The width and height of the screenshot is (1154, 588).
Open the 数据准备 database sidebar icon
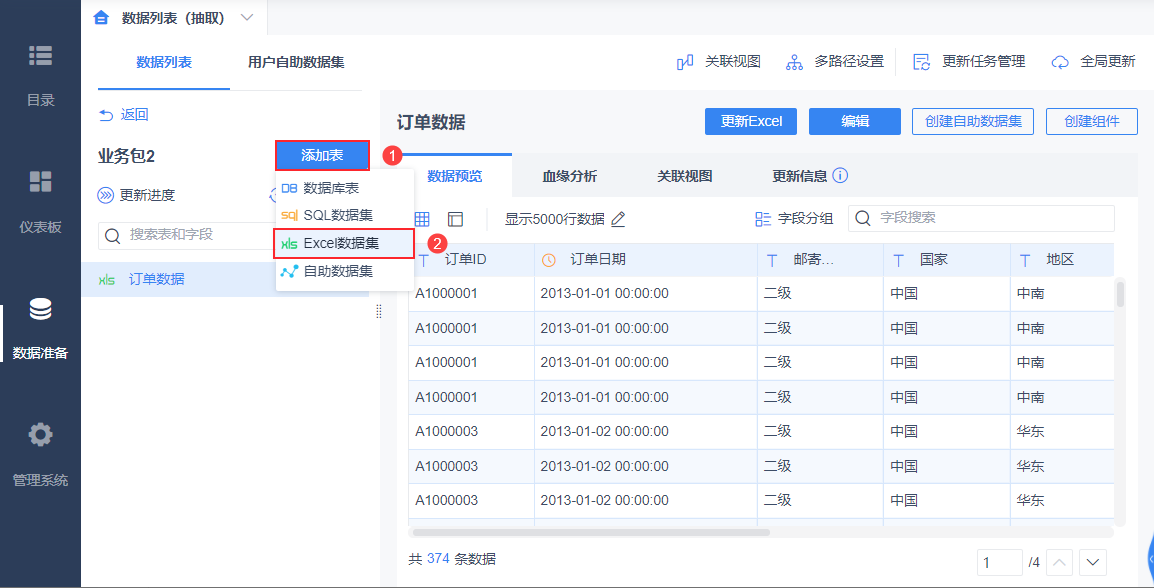tap(40, 309)
